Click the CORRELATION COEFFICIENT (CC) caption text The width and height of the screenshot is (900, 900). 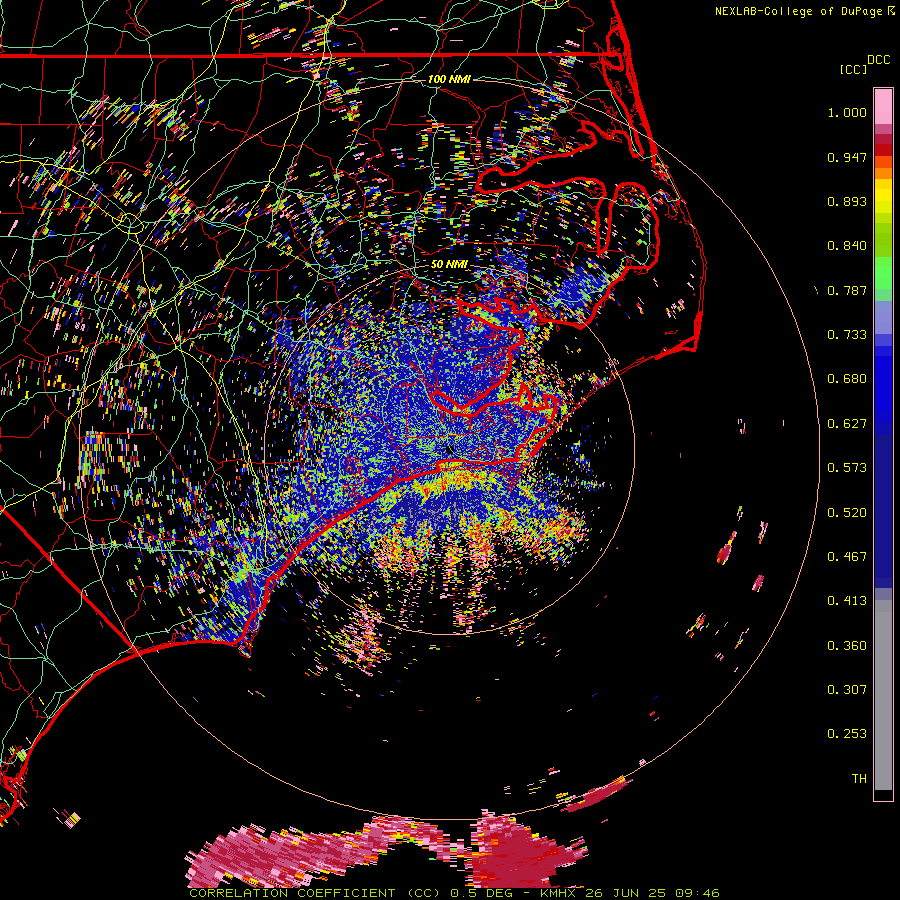click(x=315, y=893)
